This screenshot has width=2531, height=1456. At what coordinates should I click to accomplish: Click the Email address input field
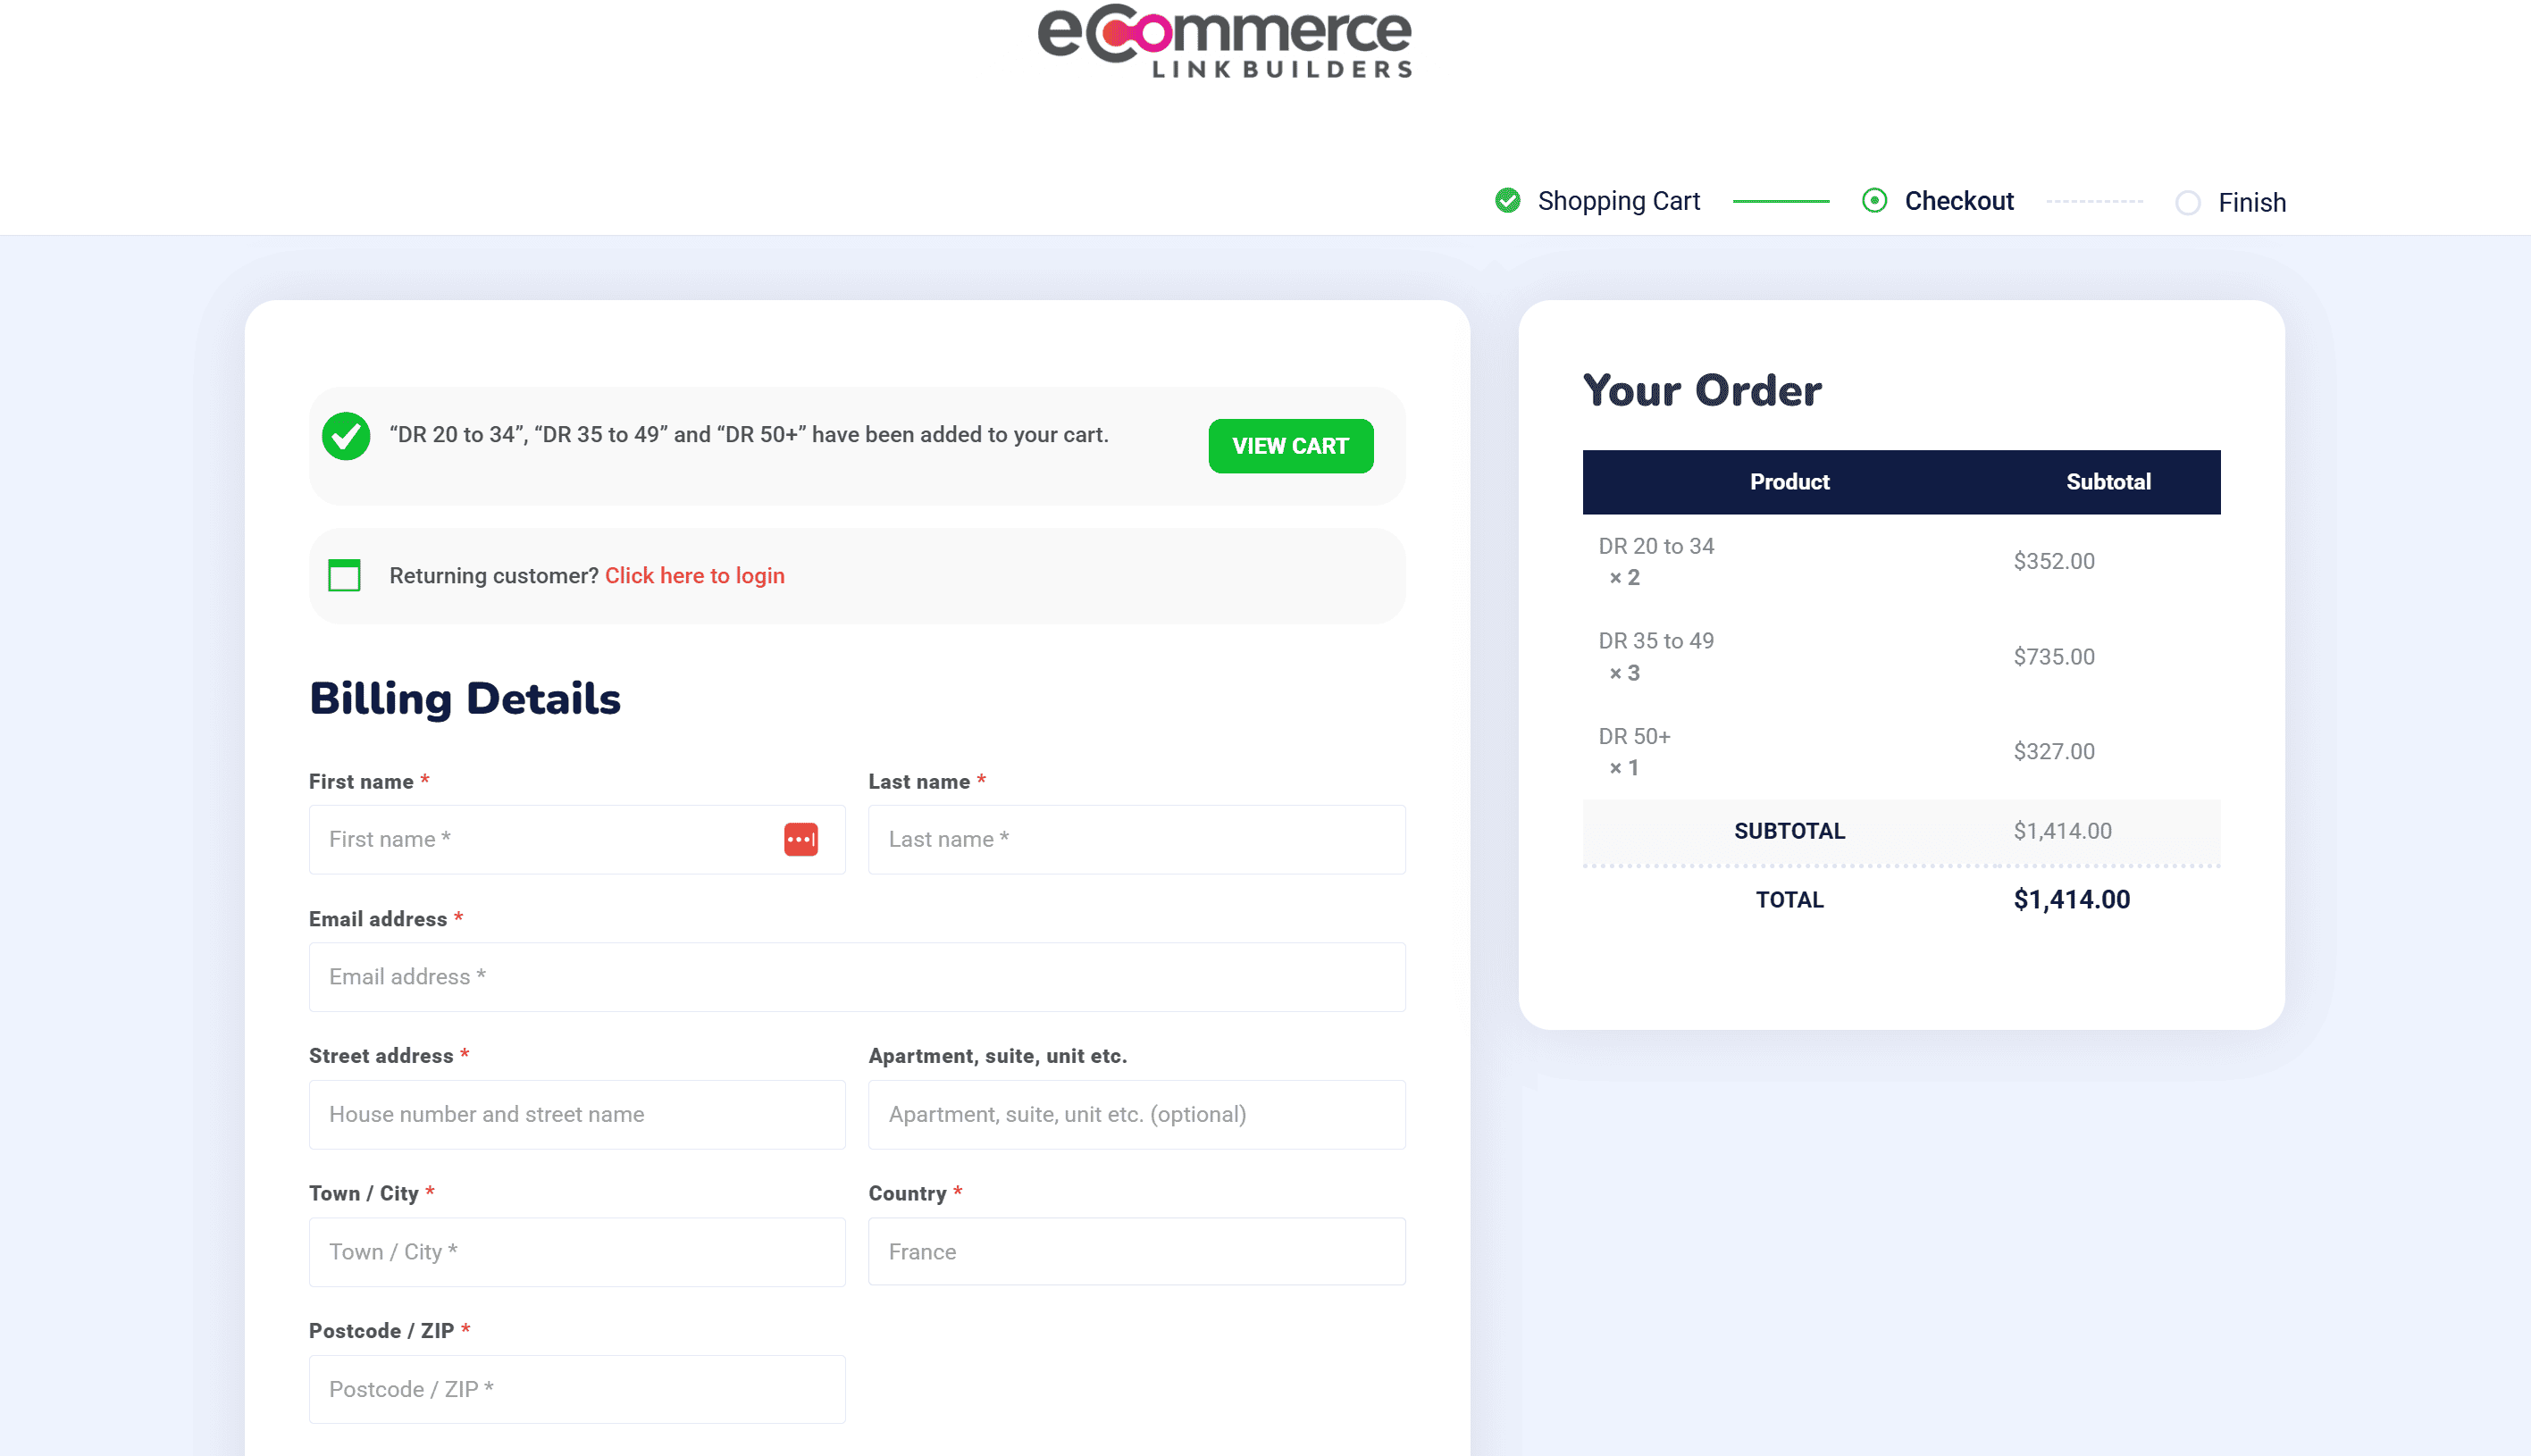[857, 977]
